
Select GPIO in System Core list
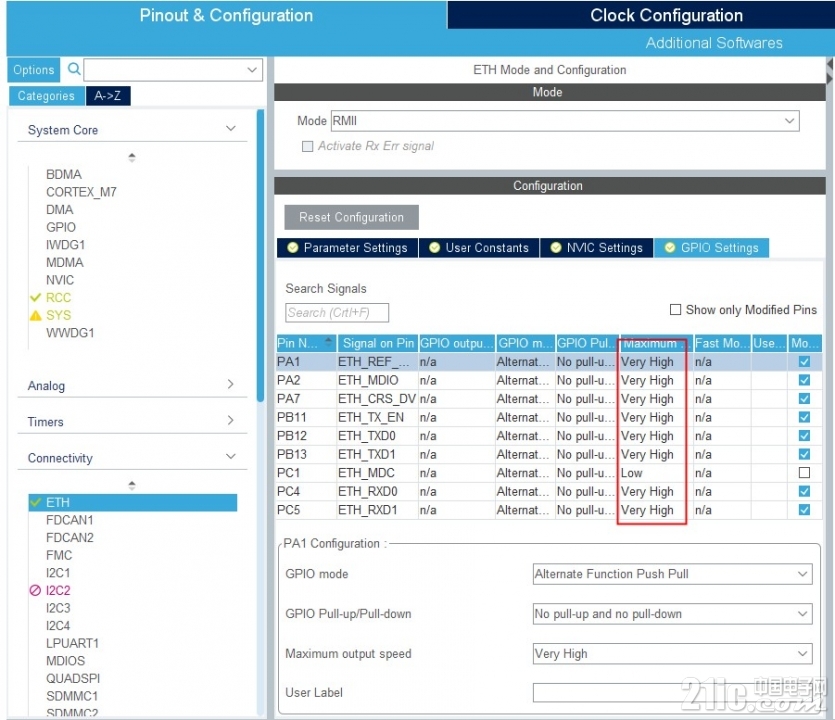(61, 227)
